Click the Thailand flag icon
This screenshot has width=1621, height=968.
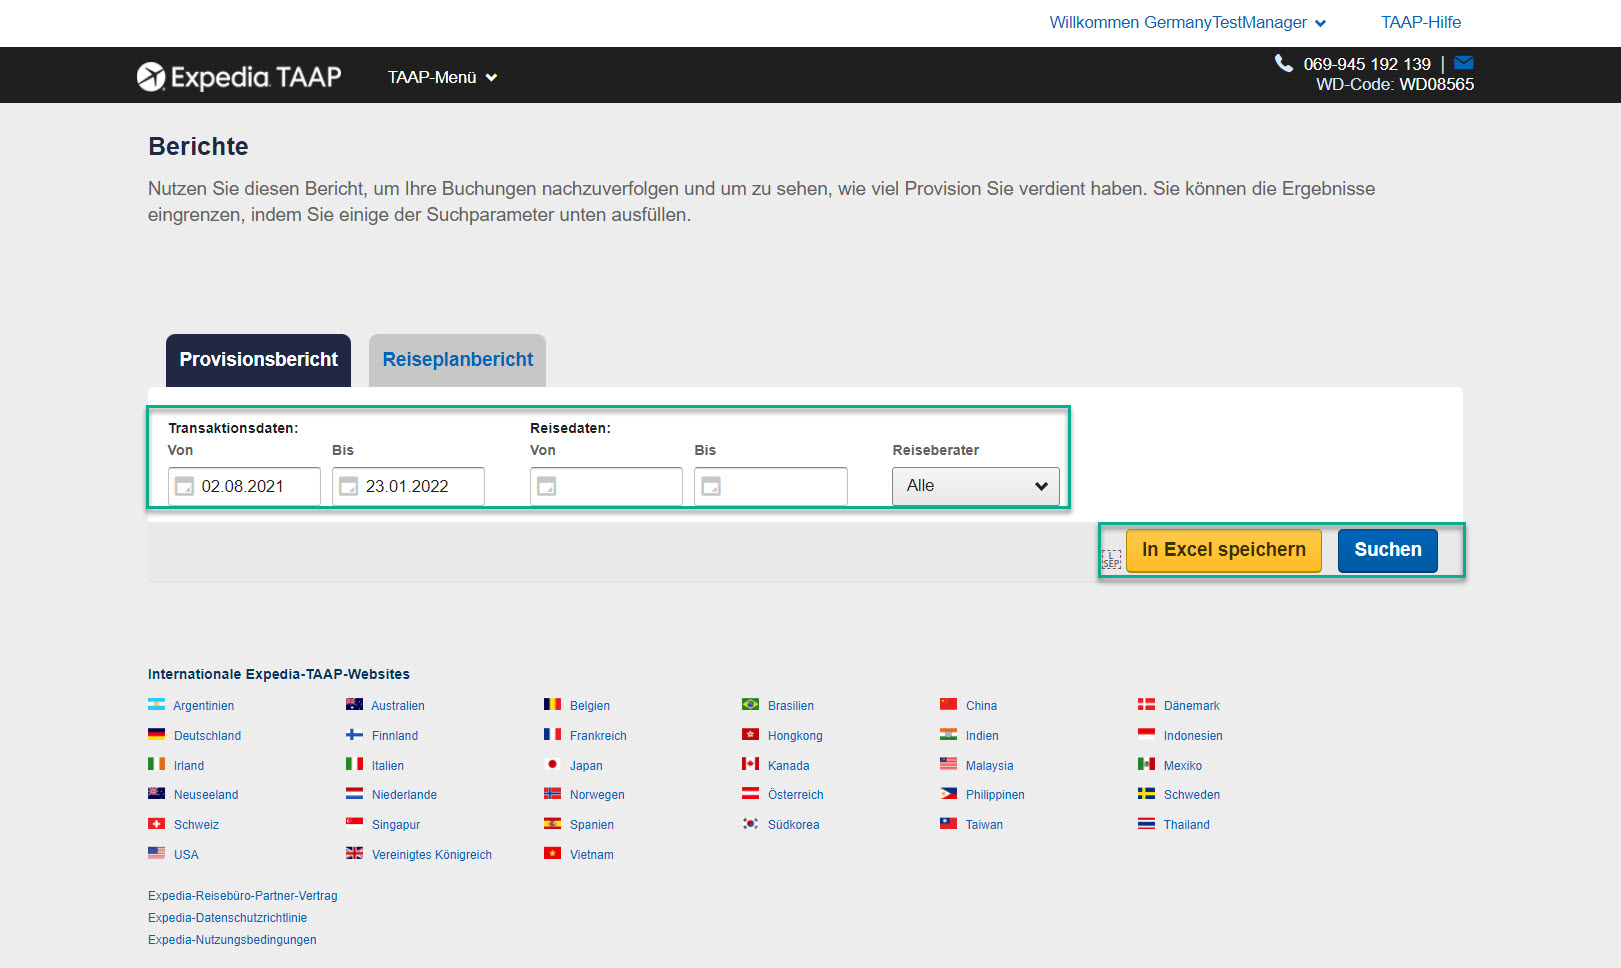pyautogui.click(x=1146, y=824)
